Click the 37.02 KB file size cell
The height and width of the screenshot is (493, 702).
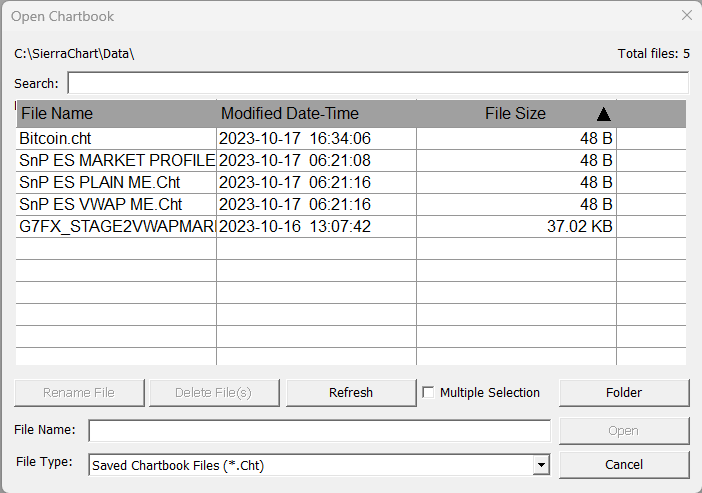pyautogui.click(x=580, y=227)
